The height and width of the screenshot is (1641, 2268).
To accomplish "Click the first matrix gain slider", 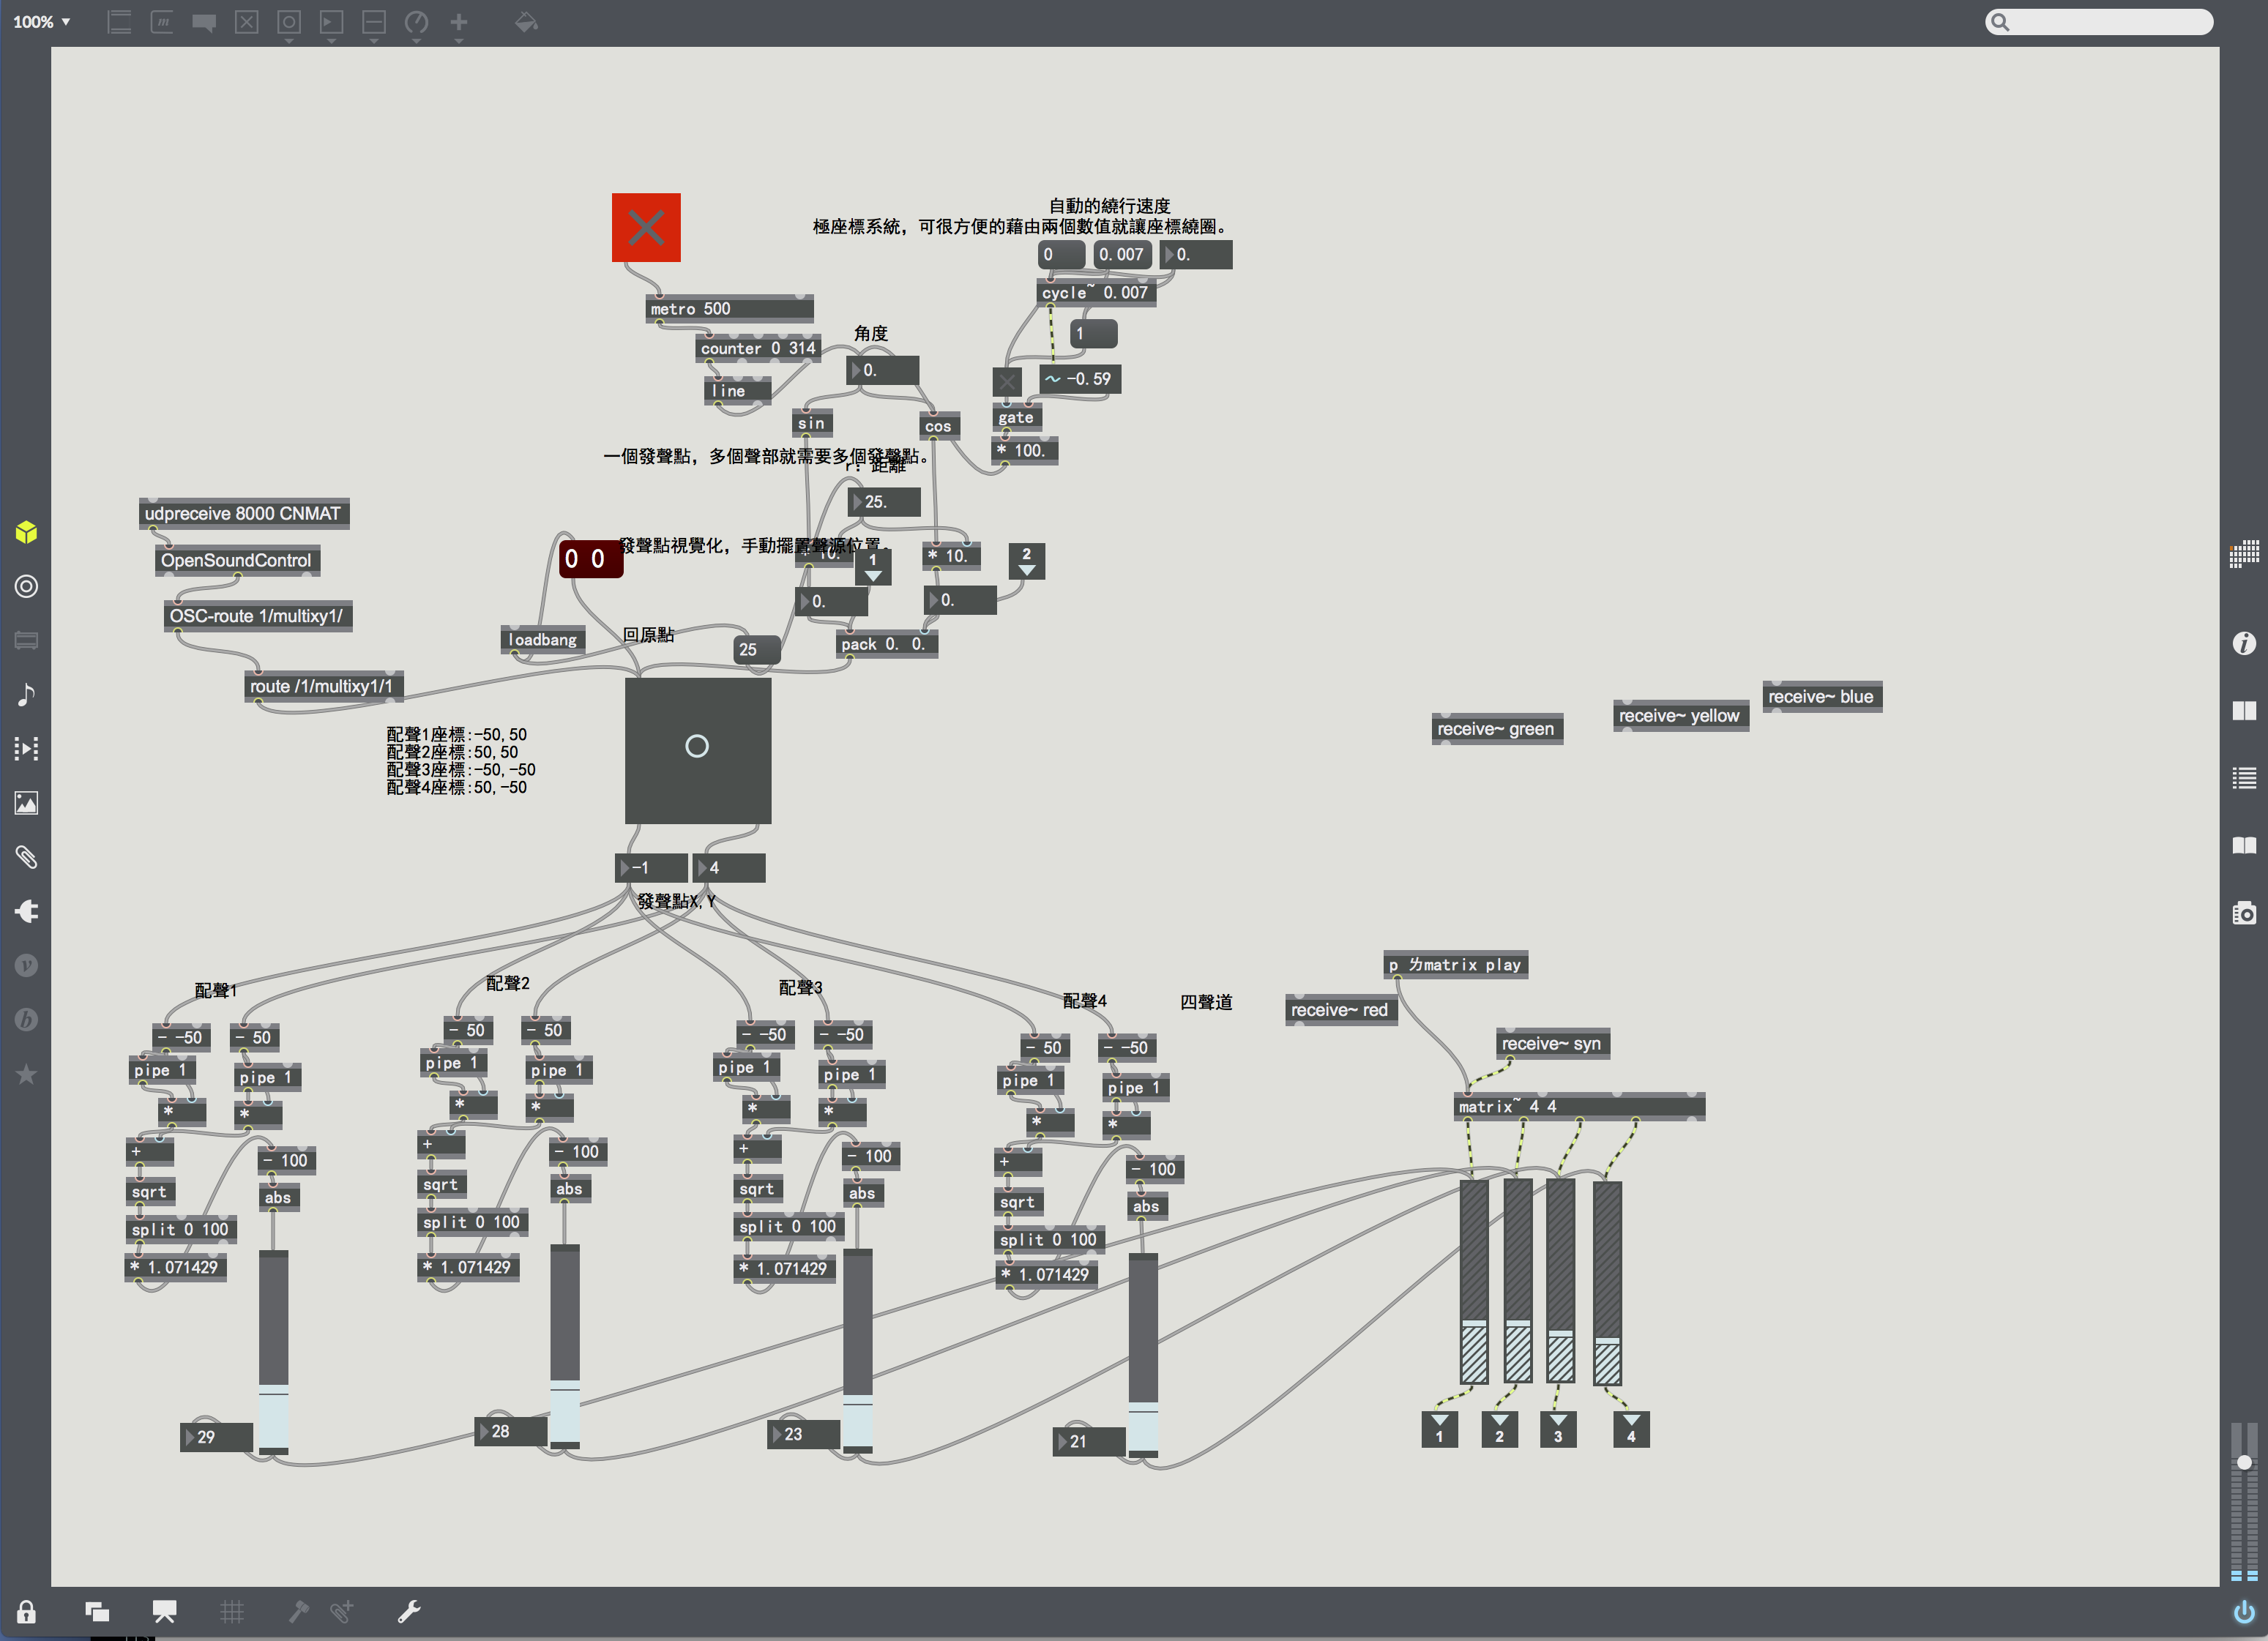I will point(1473,1282).
